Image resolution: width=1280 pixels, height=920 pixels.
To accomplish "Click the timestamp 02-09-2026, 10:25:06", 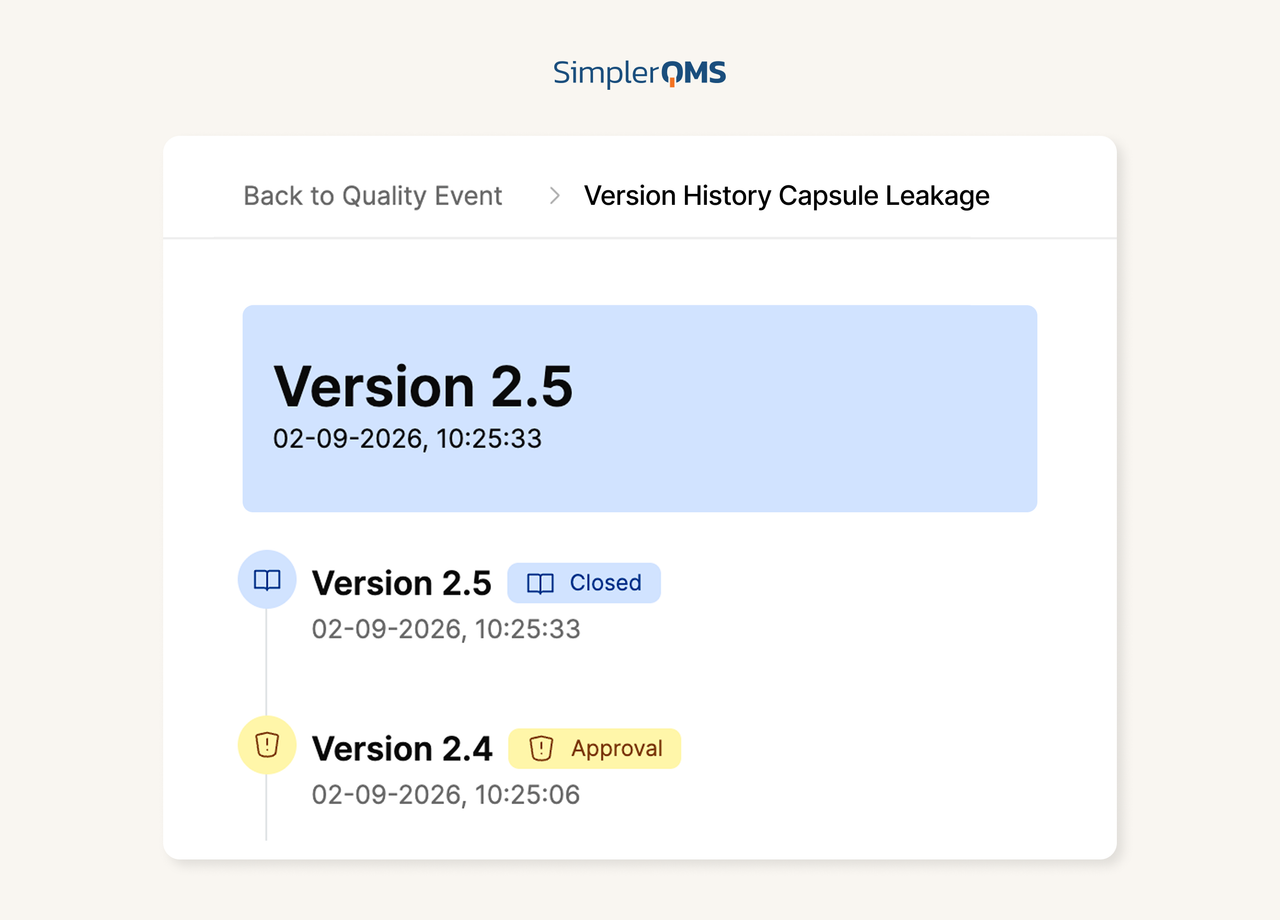I will [x=446, y=795].
